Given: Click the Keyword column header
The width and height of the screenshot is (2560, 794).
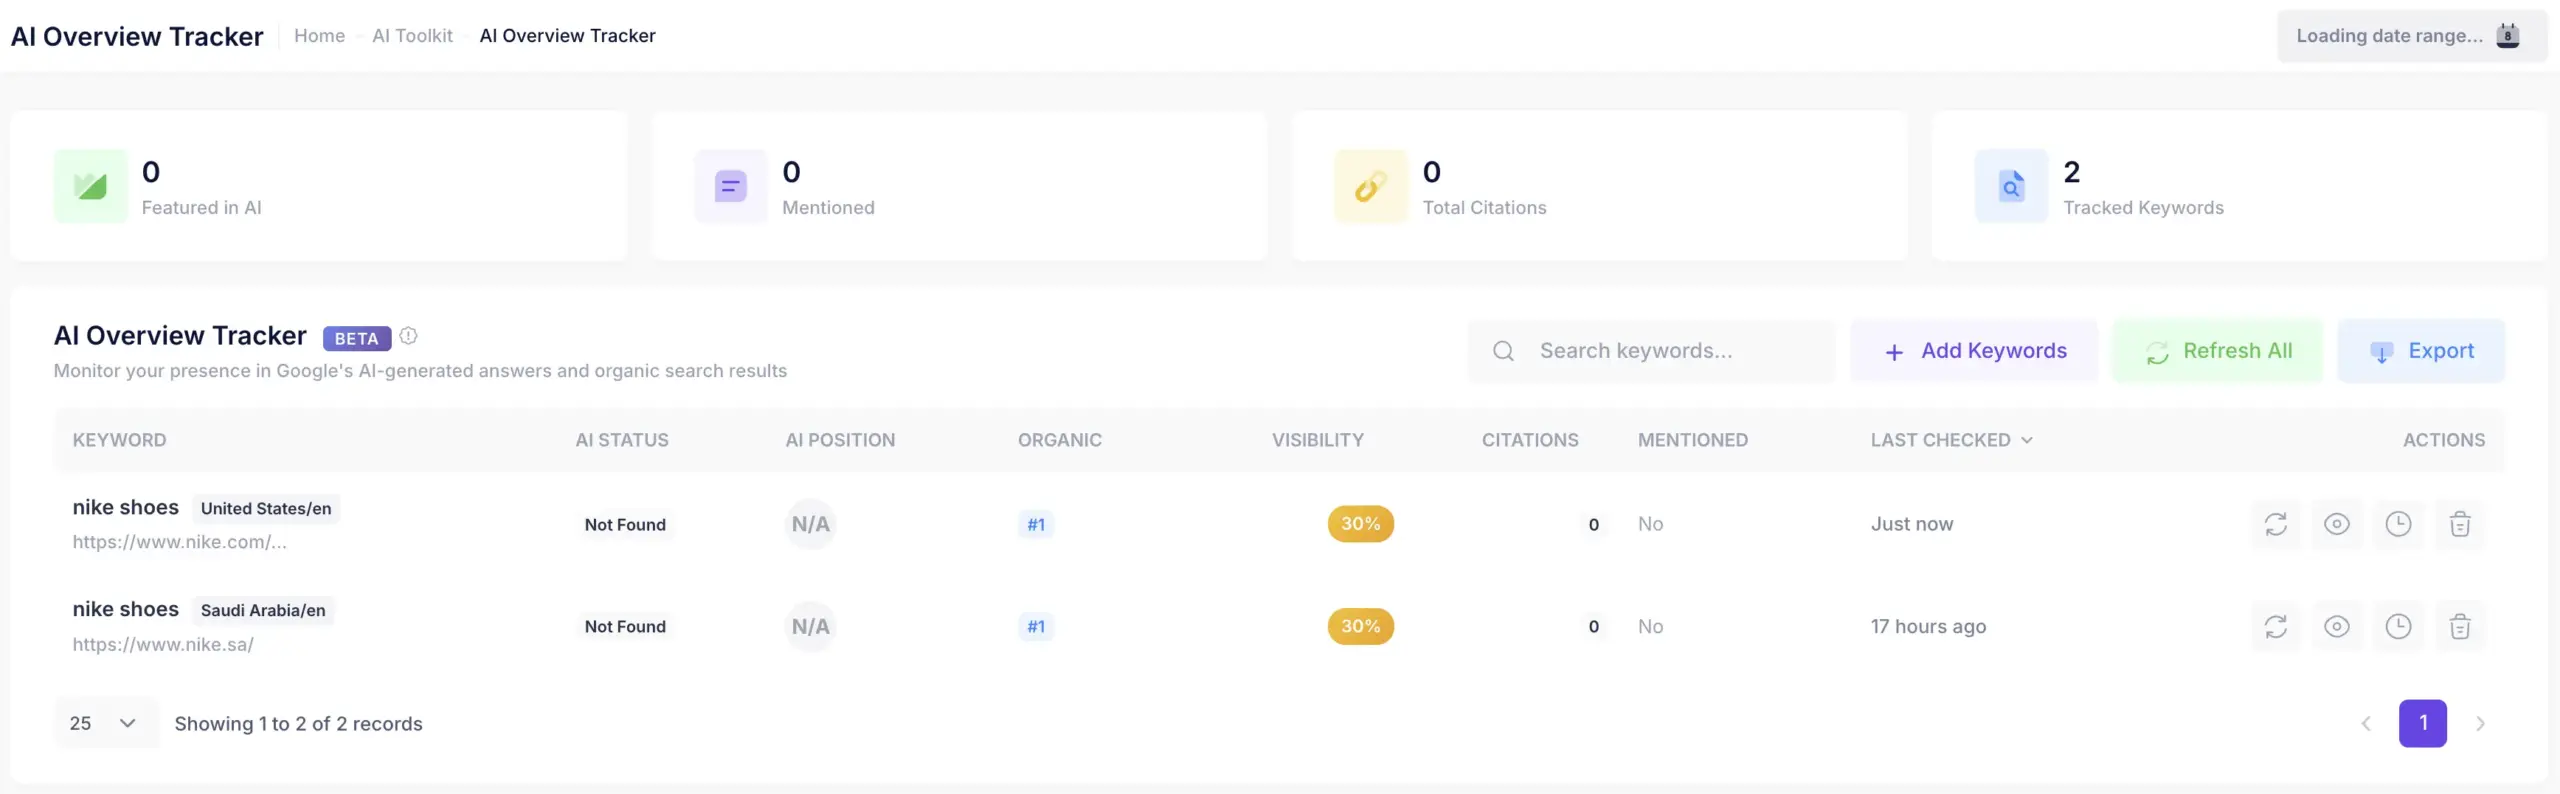Looking at the screenshot, I should pos(119,440).
